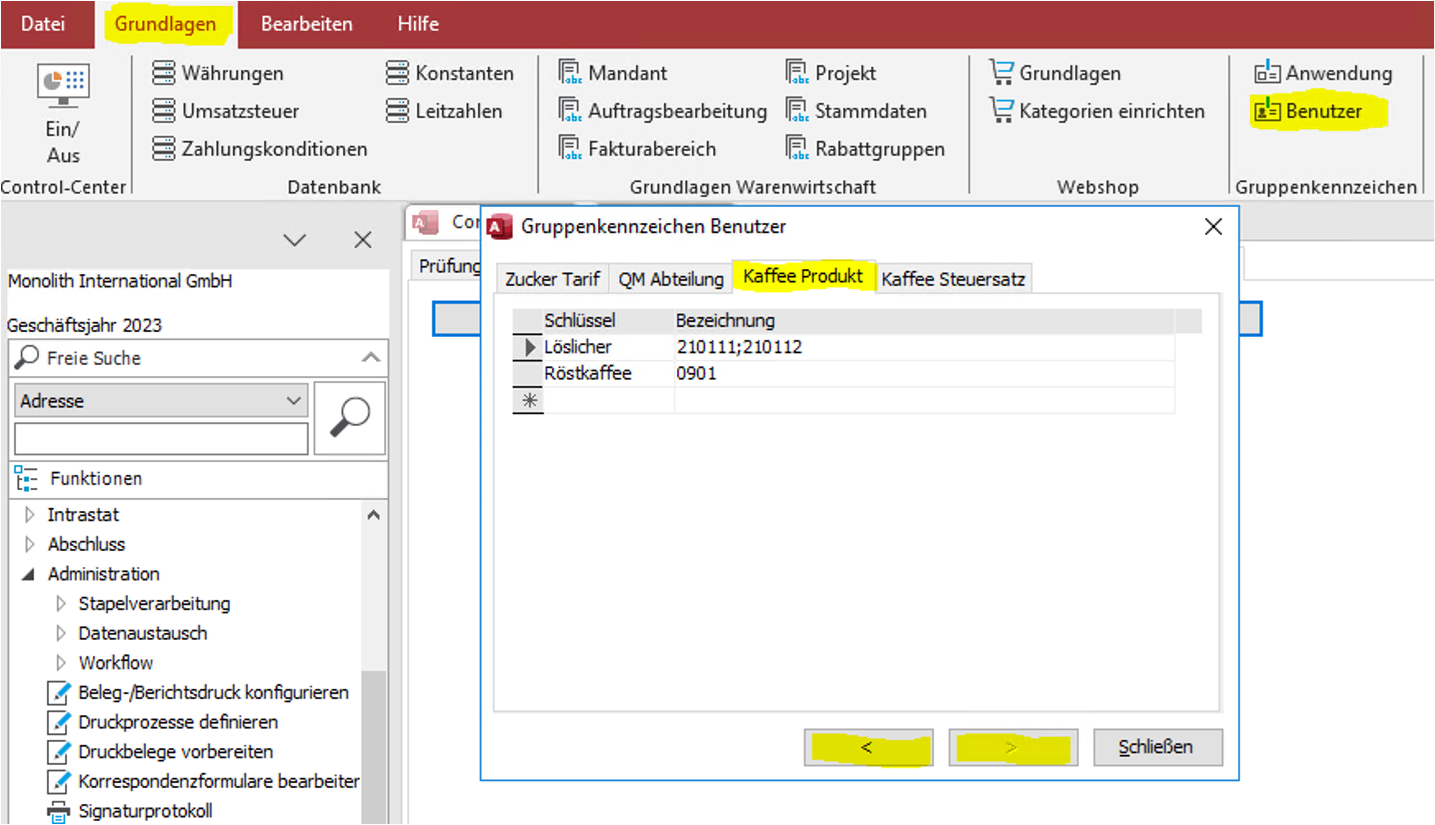
Task: Open the Umsatzsteuer database table
Action: point(226,111)
